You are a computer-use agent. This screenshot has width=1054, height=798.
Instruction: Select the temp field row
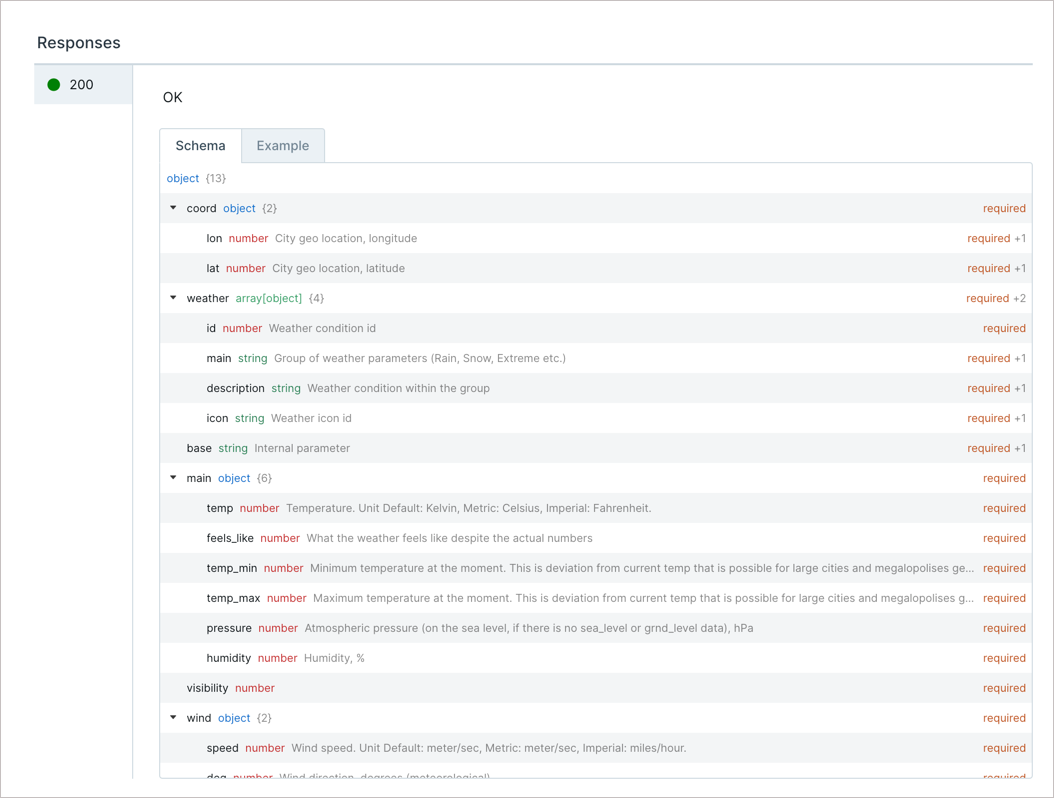click(x=219, y=508)
